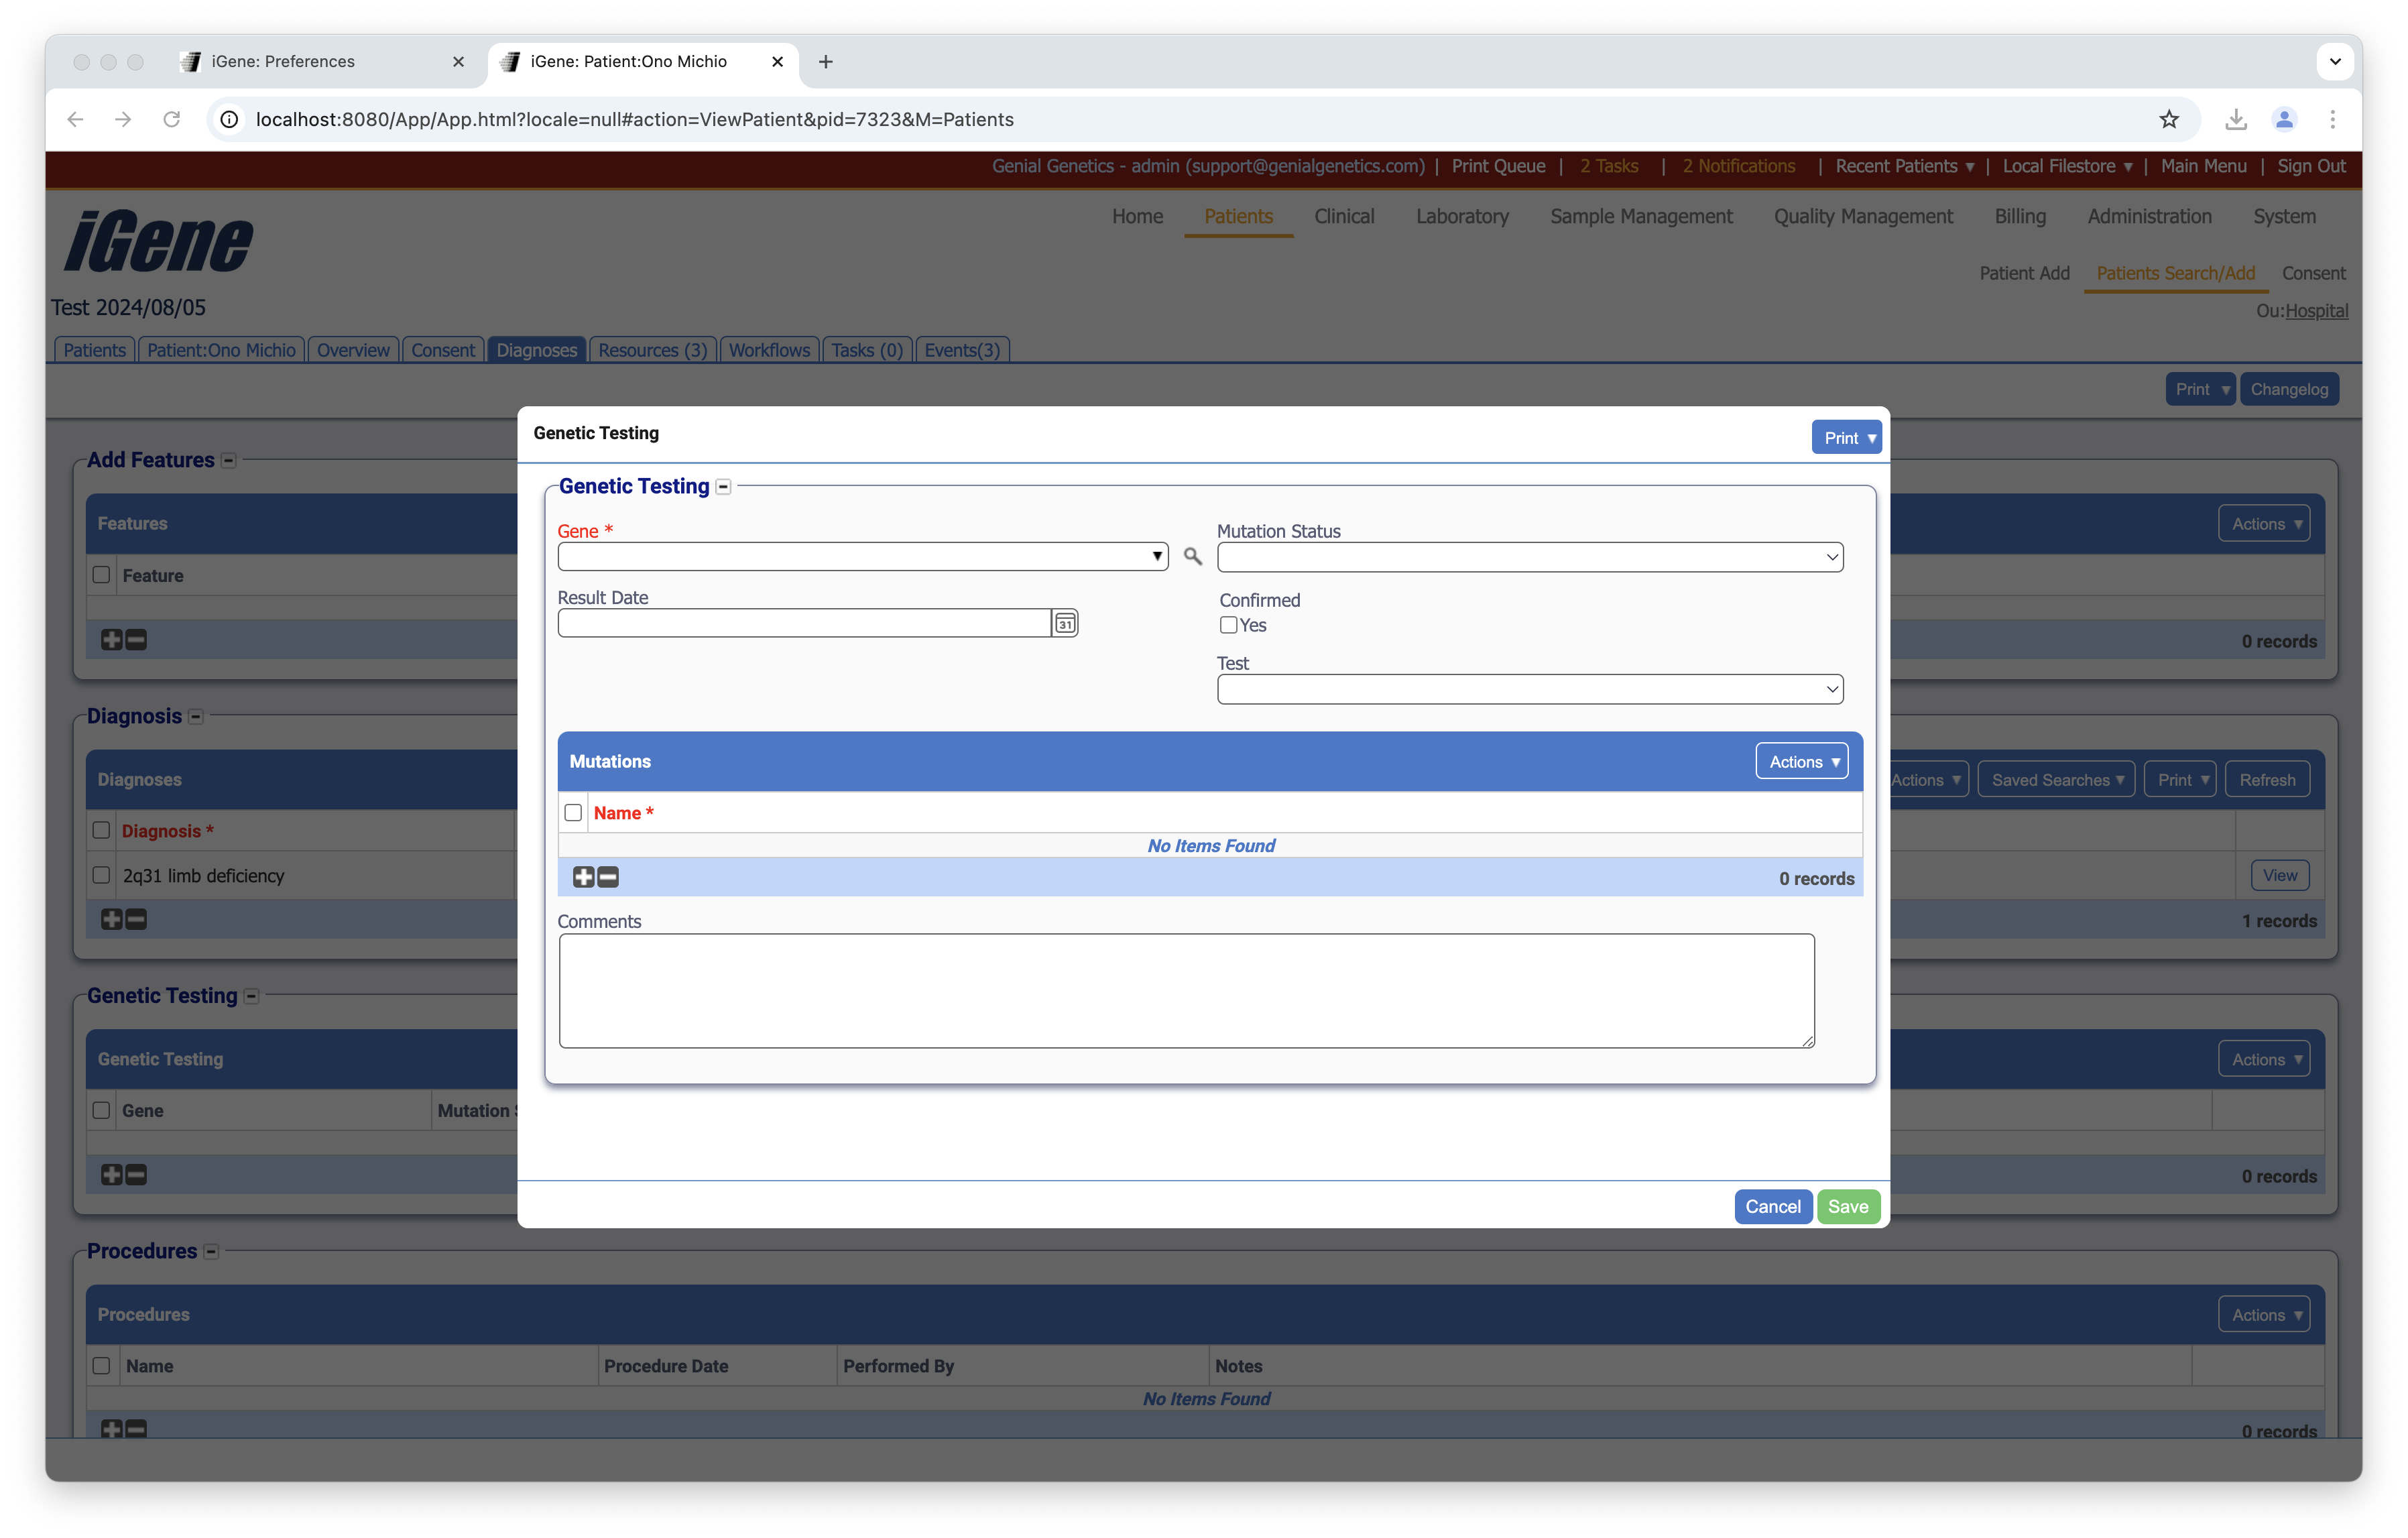This screenshot has width=2408, height=1538.
Task: Open the dialog's Print dropdown button
Action: point(1846,437)
